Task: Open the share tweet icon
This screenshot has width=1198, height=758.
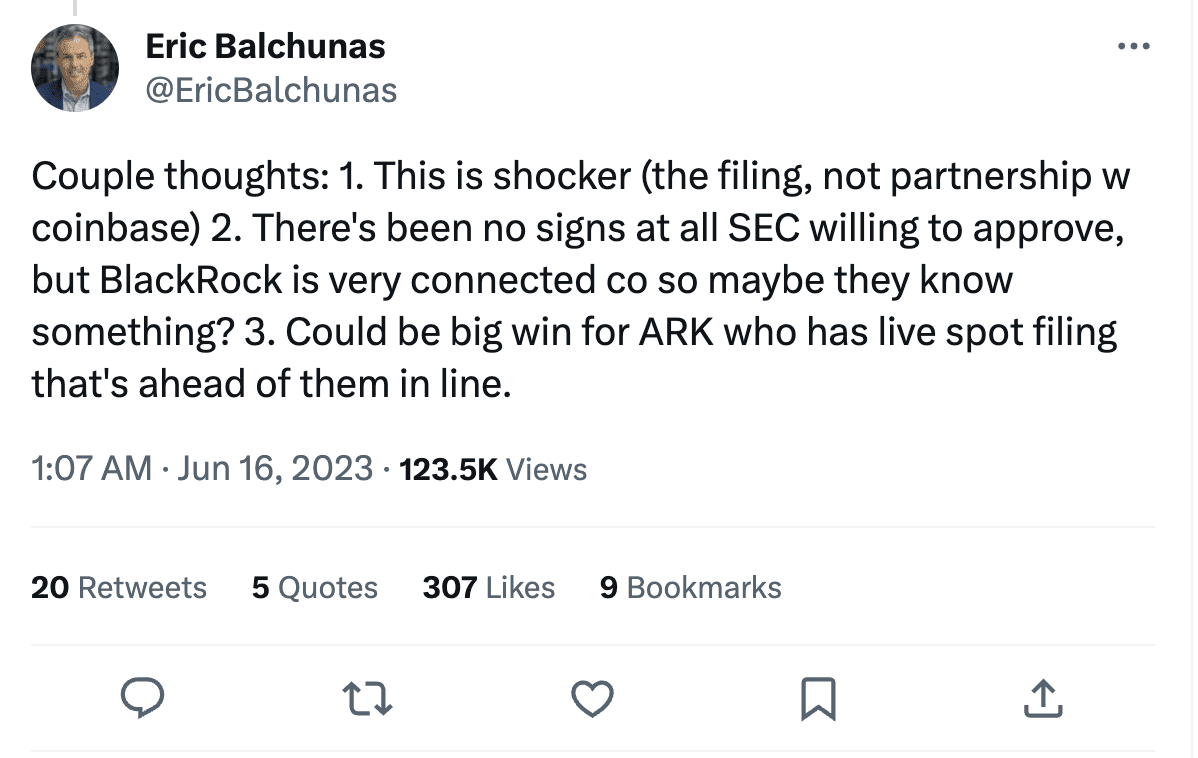Action: tap(1043, 698)
